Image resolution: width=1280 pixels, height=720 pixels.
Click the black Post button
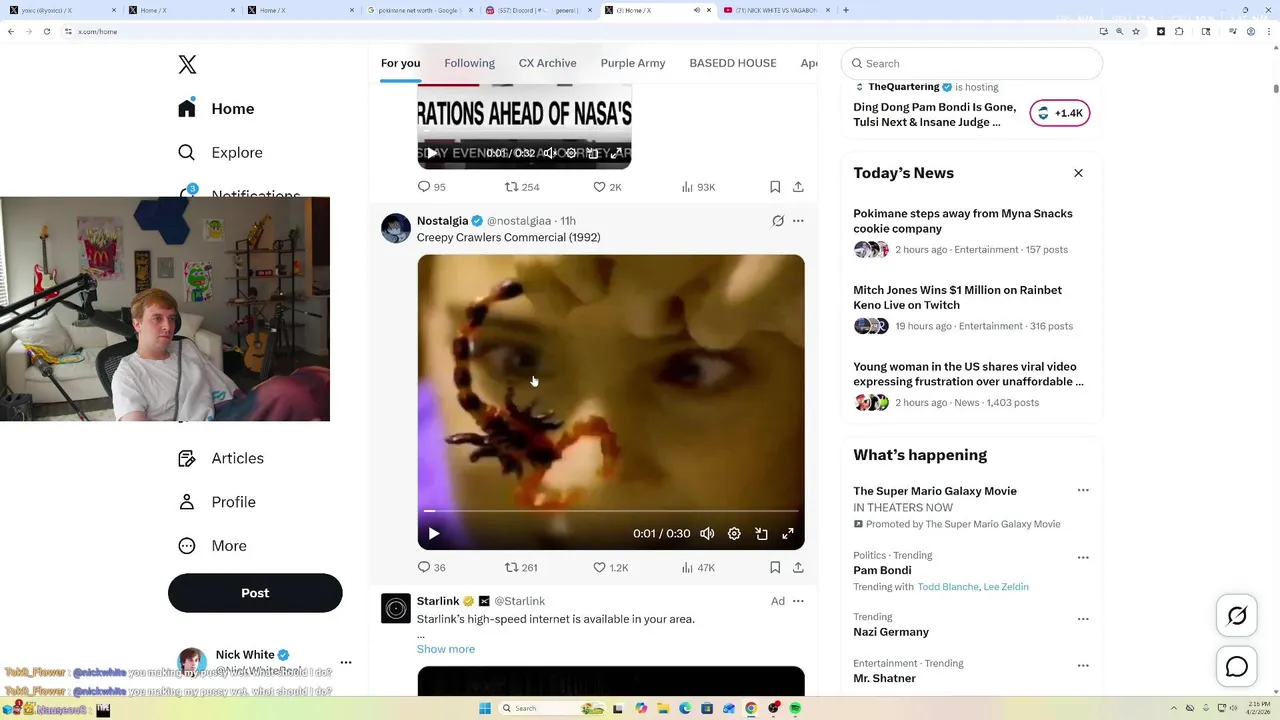[255, 593]
